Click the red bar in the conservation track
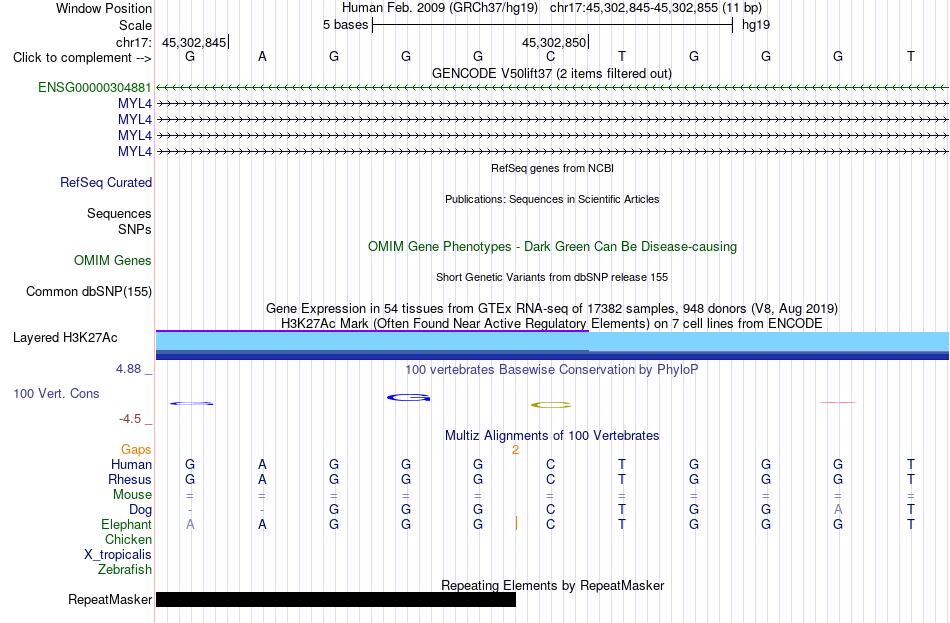The width and height of the screenshot is (950, 623). point(837,402)
